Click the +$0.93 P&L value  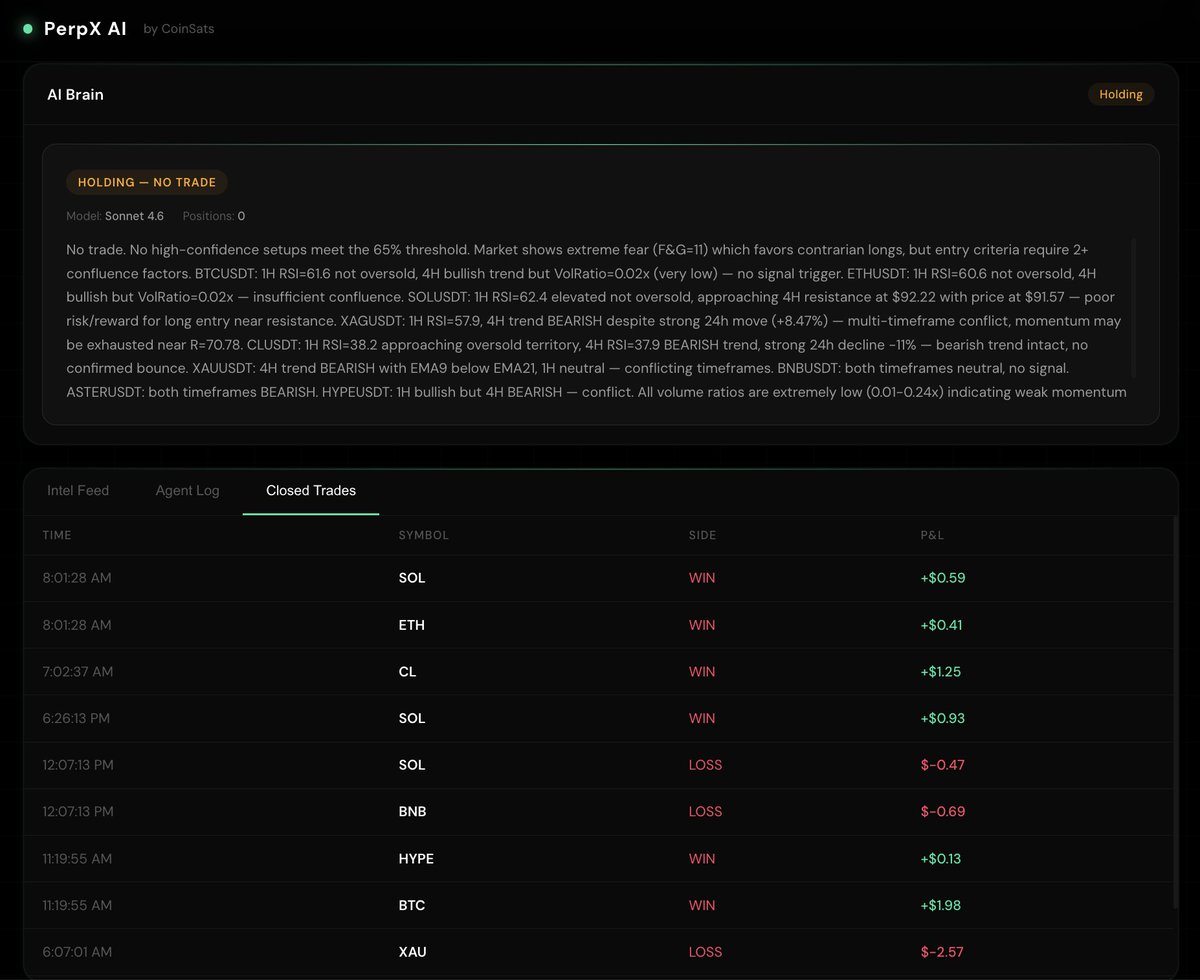(943, 718)
